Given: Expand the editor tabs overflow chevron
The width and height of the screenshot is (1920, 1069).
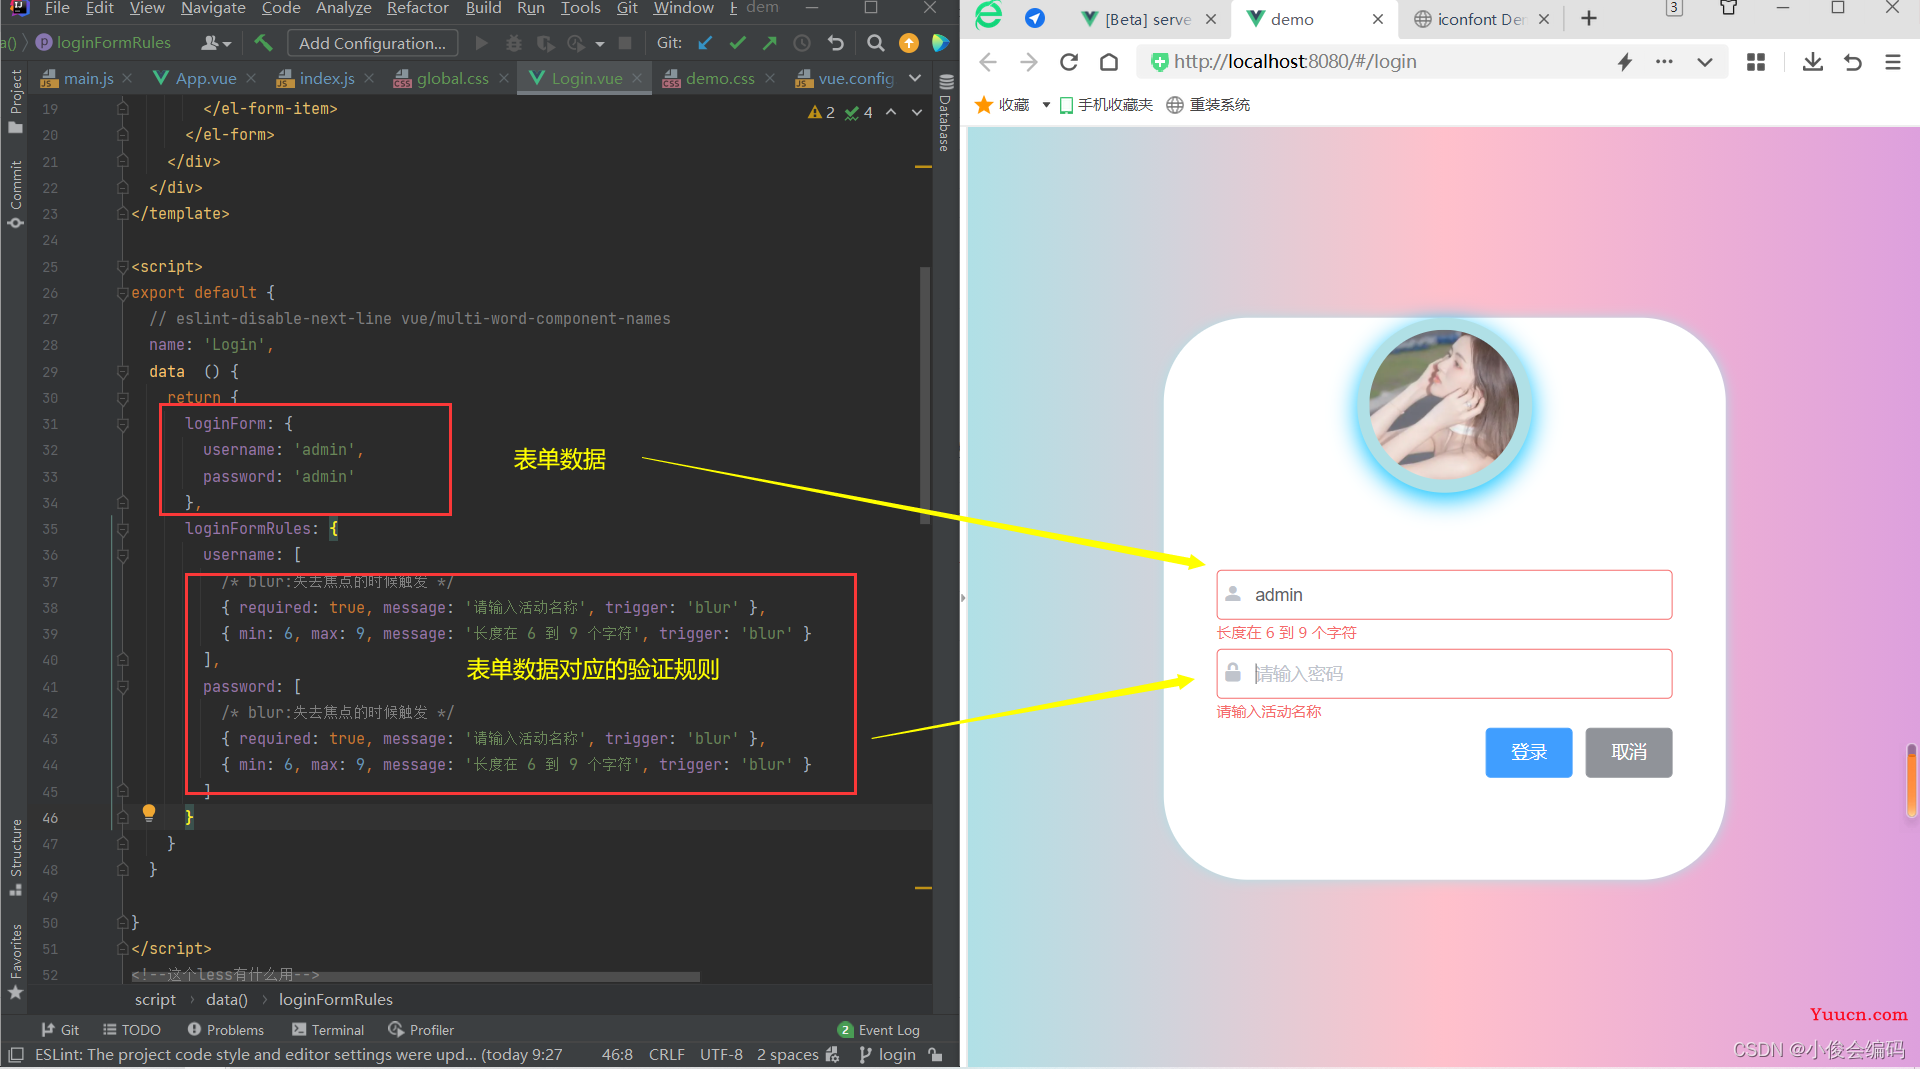Looking at the screenshot, I should [x=915, y=78].
